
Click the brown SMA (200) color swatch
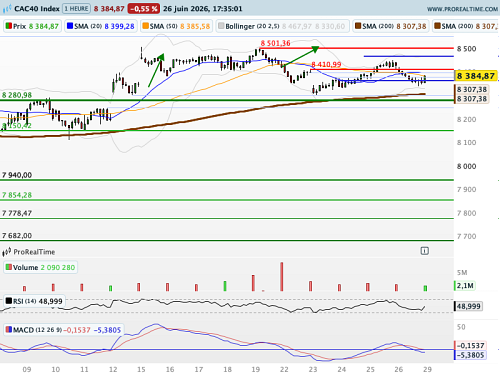(x=358, y=26)
